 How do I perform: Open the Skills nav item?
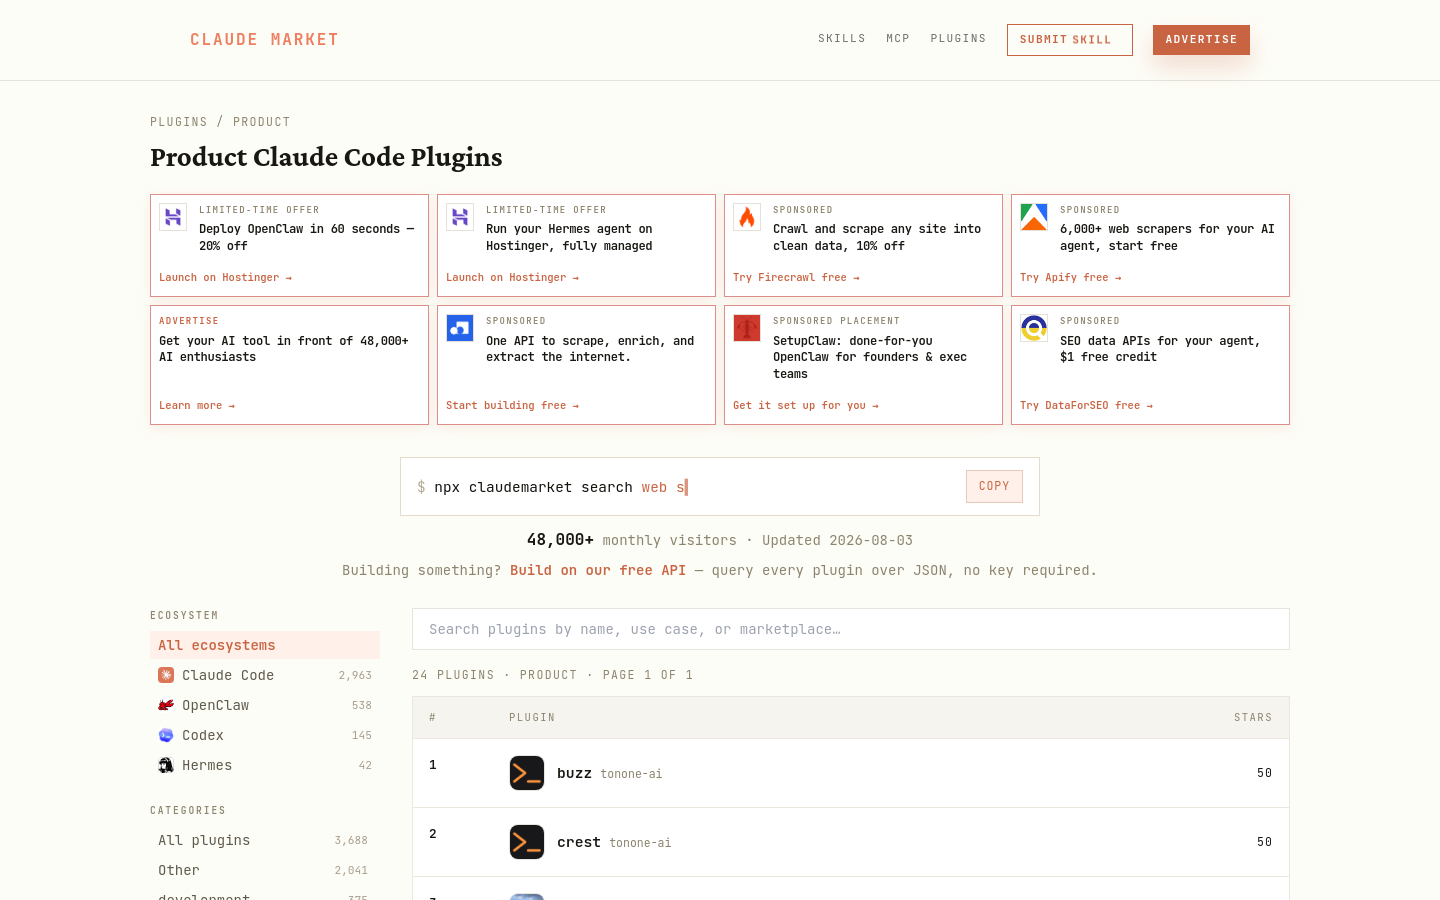point(842,39)
